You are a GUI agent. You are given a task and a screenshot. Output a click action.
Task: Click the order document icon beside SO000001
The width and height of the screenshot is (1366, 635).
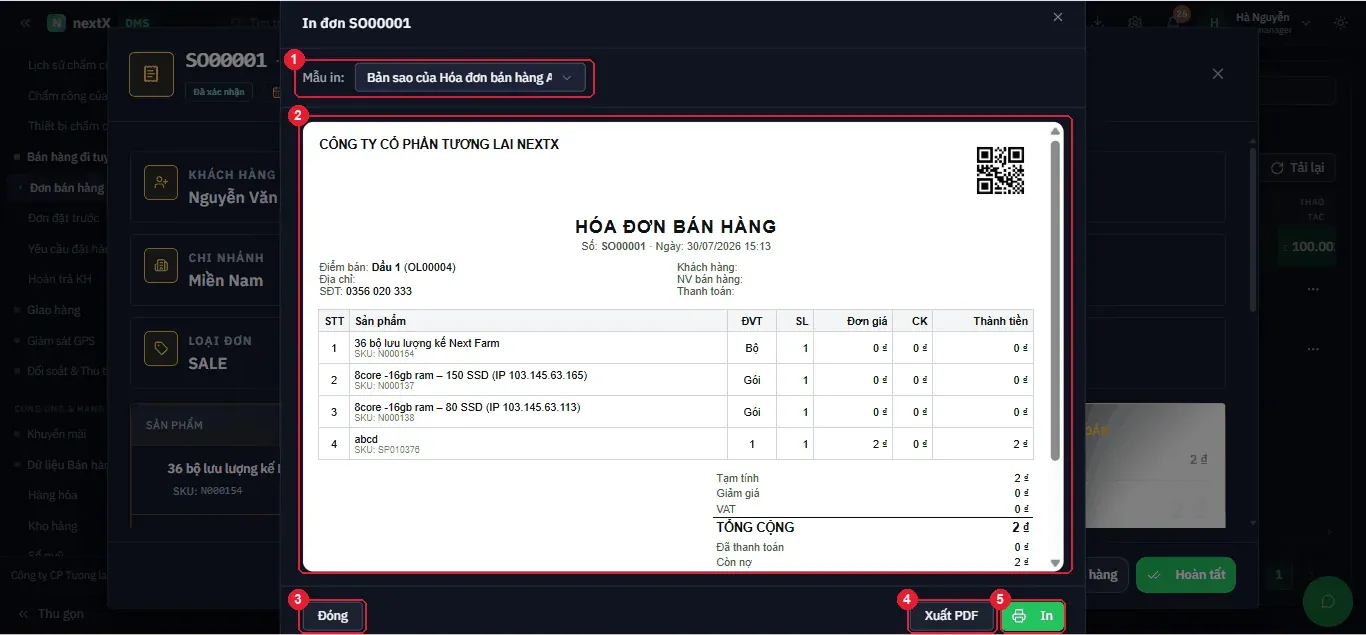(x=151, y=74)
